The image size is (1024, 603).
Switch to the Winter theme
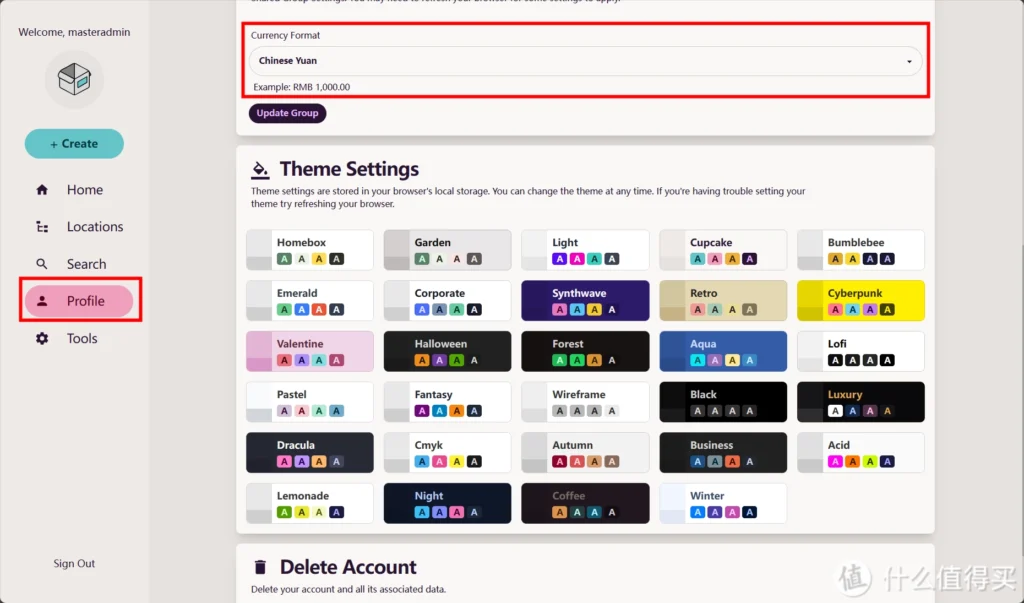click(x=722, y=504)
